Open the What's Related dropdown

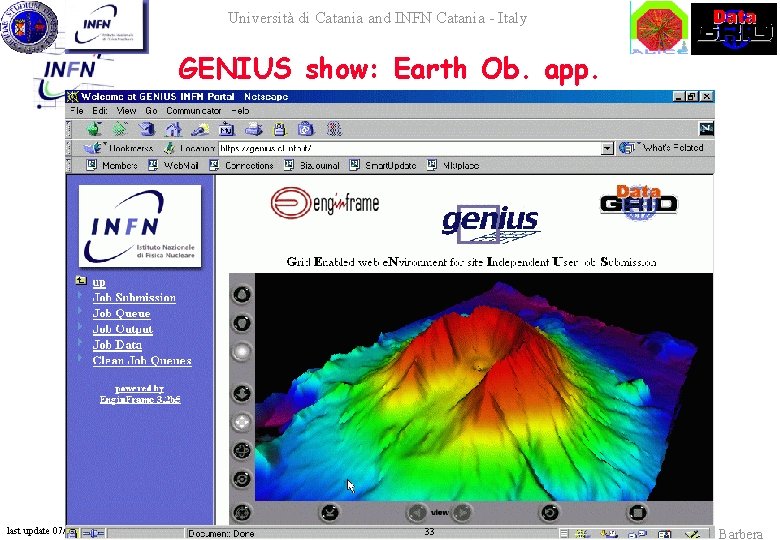point(662,148)
